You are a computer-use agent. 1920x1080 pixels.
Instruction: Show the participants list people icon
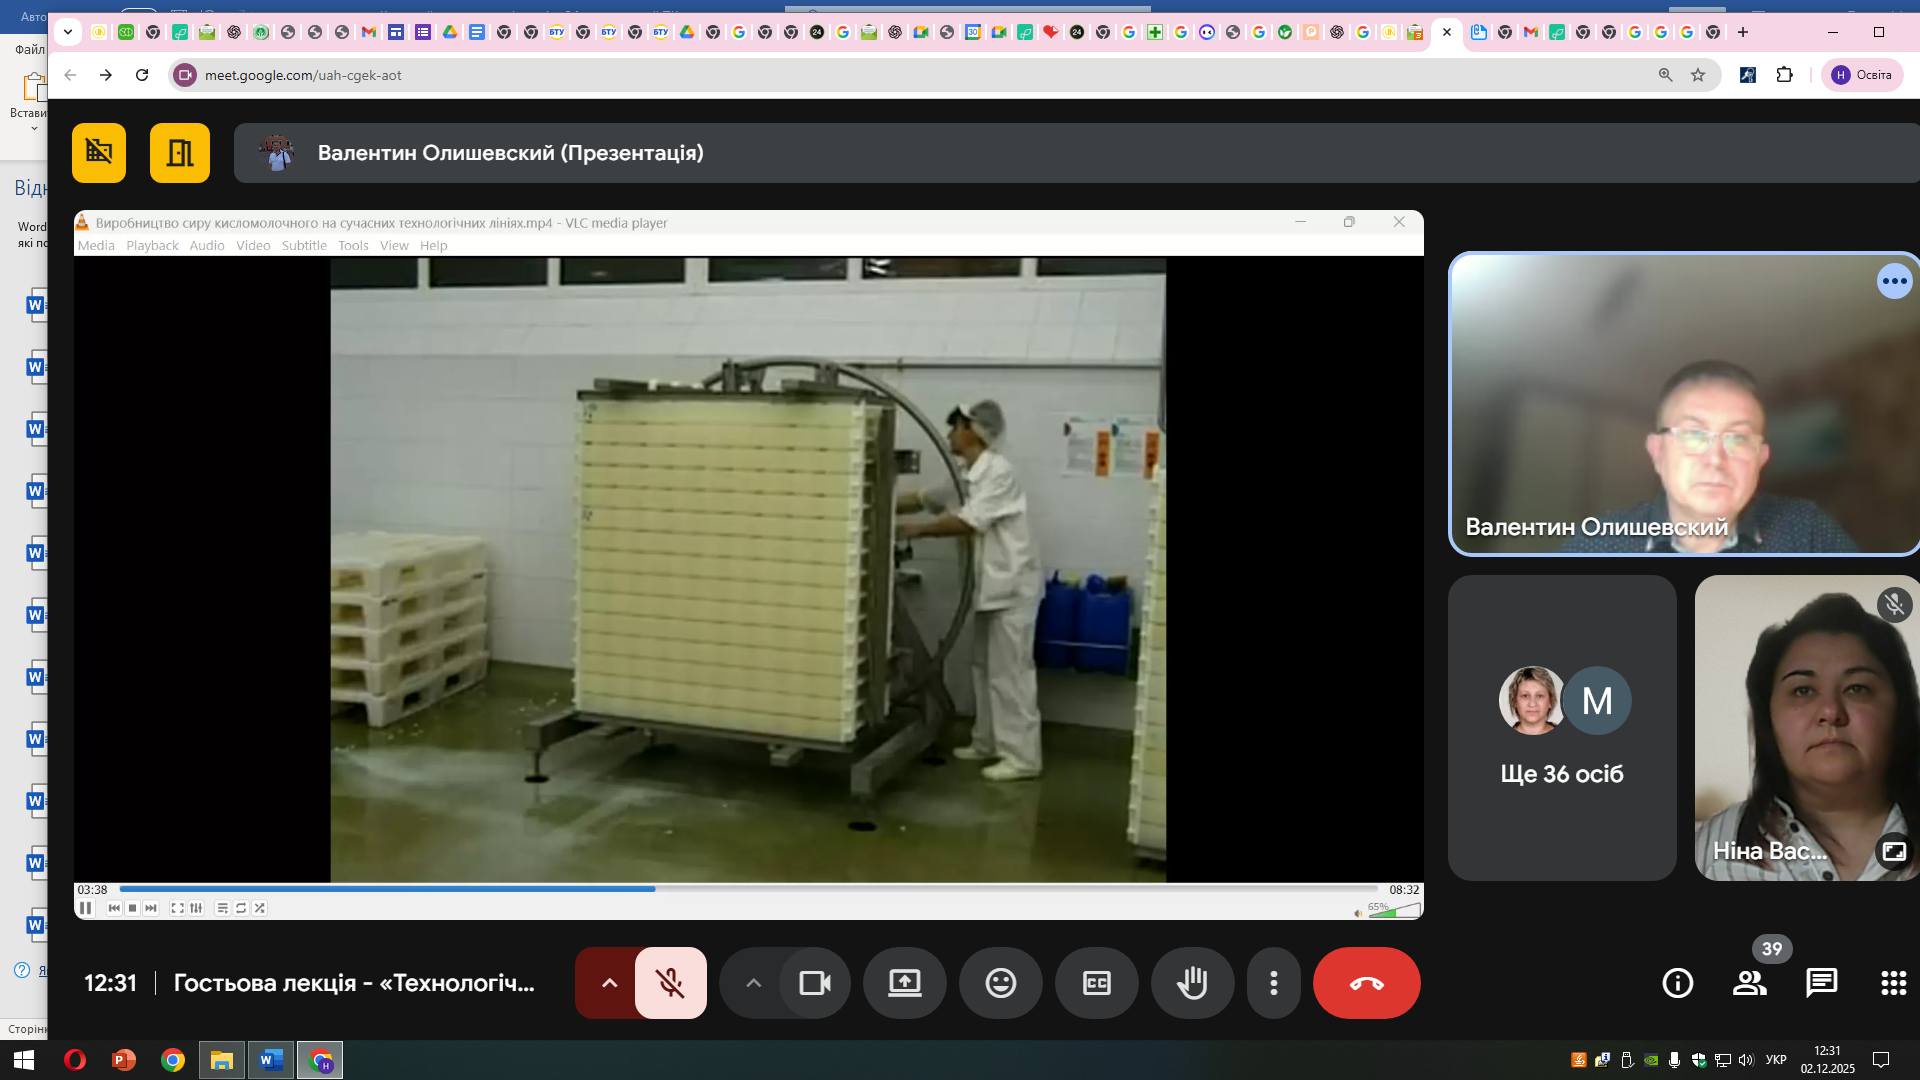coord(1749,983)
